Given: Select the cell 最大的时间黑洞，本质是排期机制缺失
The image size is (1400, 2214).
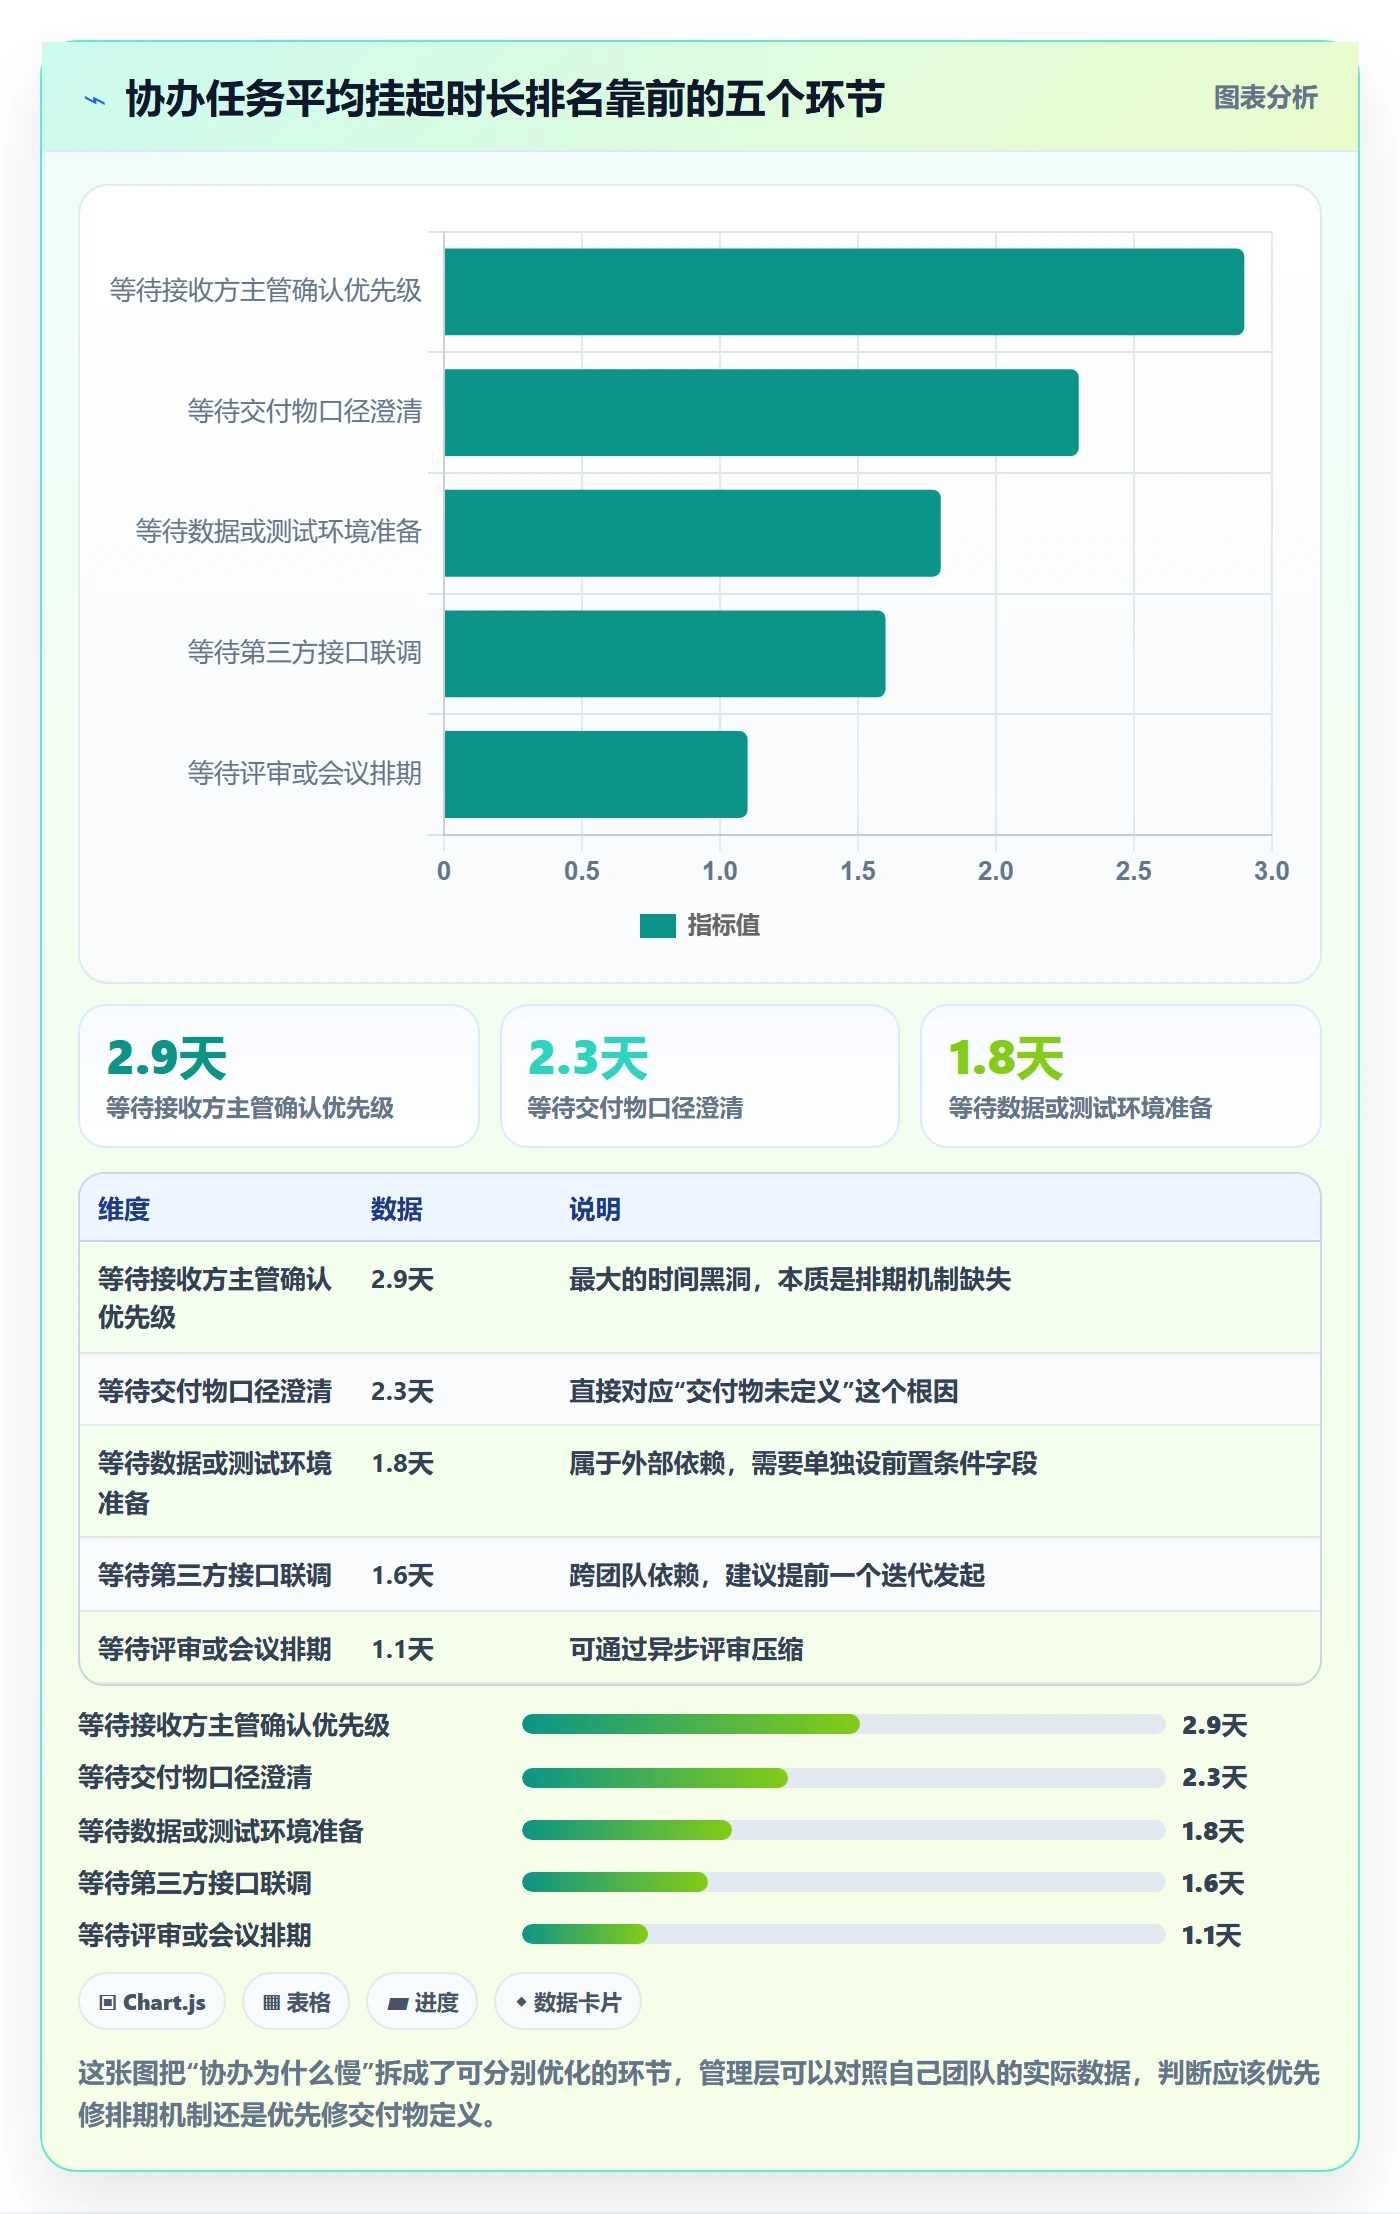Looking at the screenshot, I should 790,1279.
